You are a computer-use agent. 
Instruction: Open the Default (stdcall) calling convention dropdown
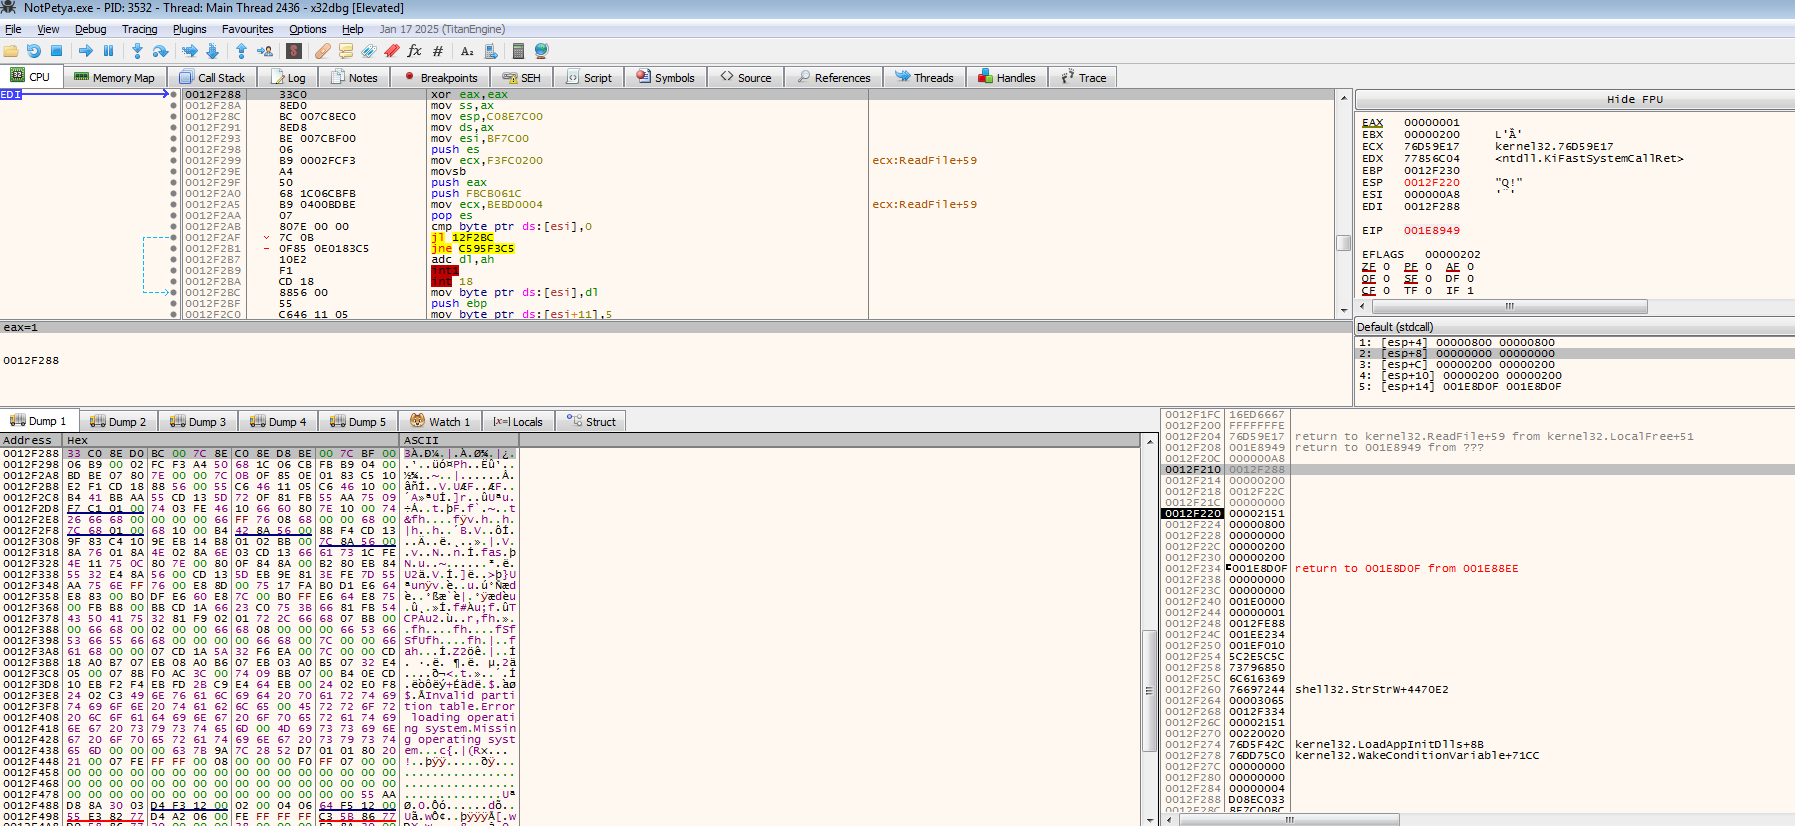[1574, 327]
